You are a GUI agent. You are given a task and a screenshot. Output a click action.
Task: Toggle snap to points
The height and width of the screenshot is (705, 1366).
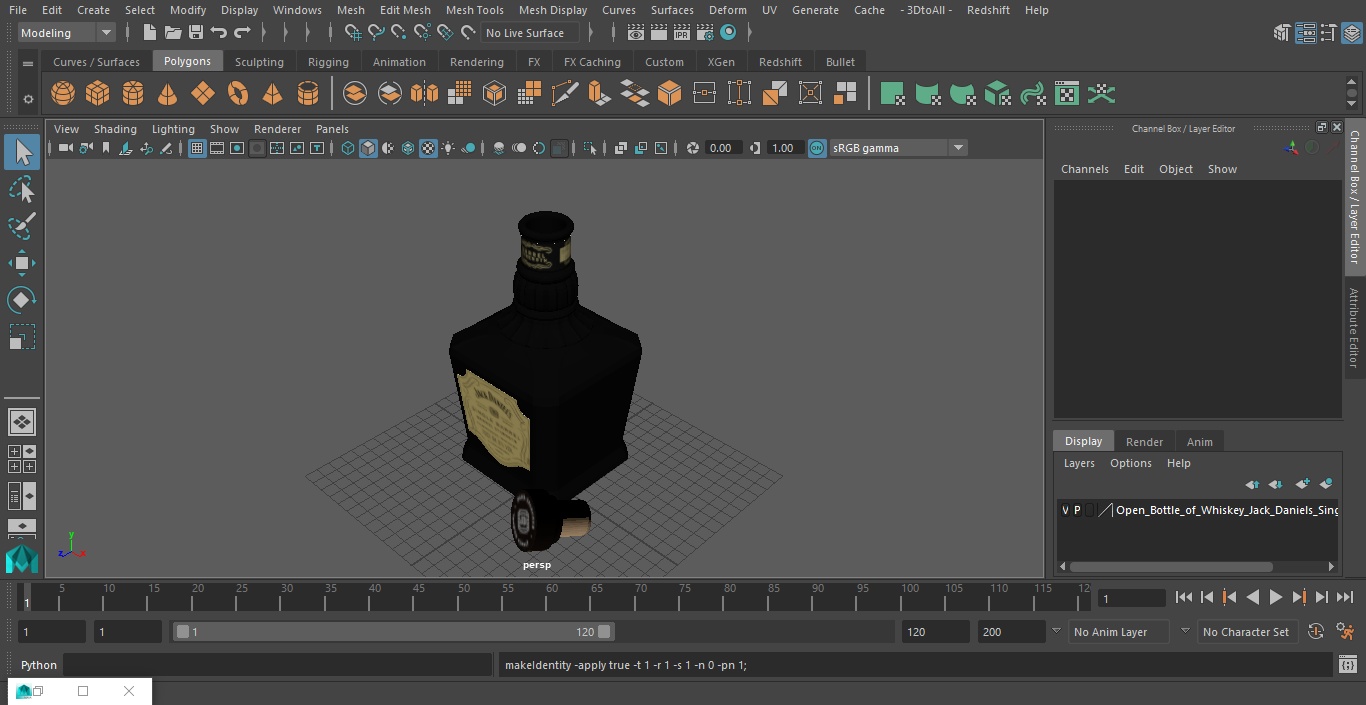click(399, 33)
